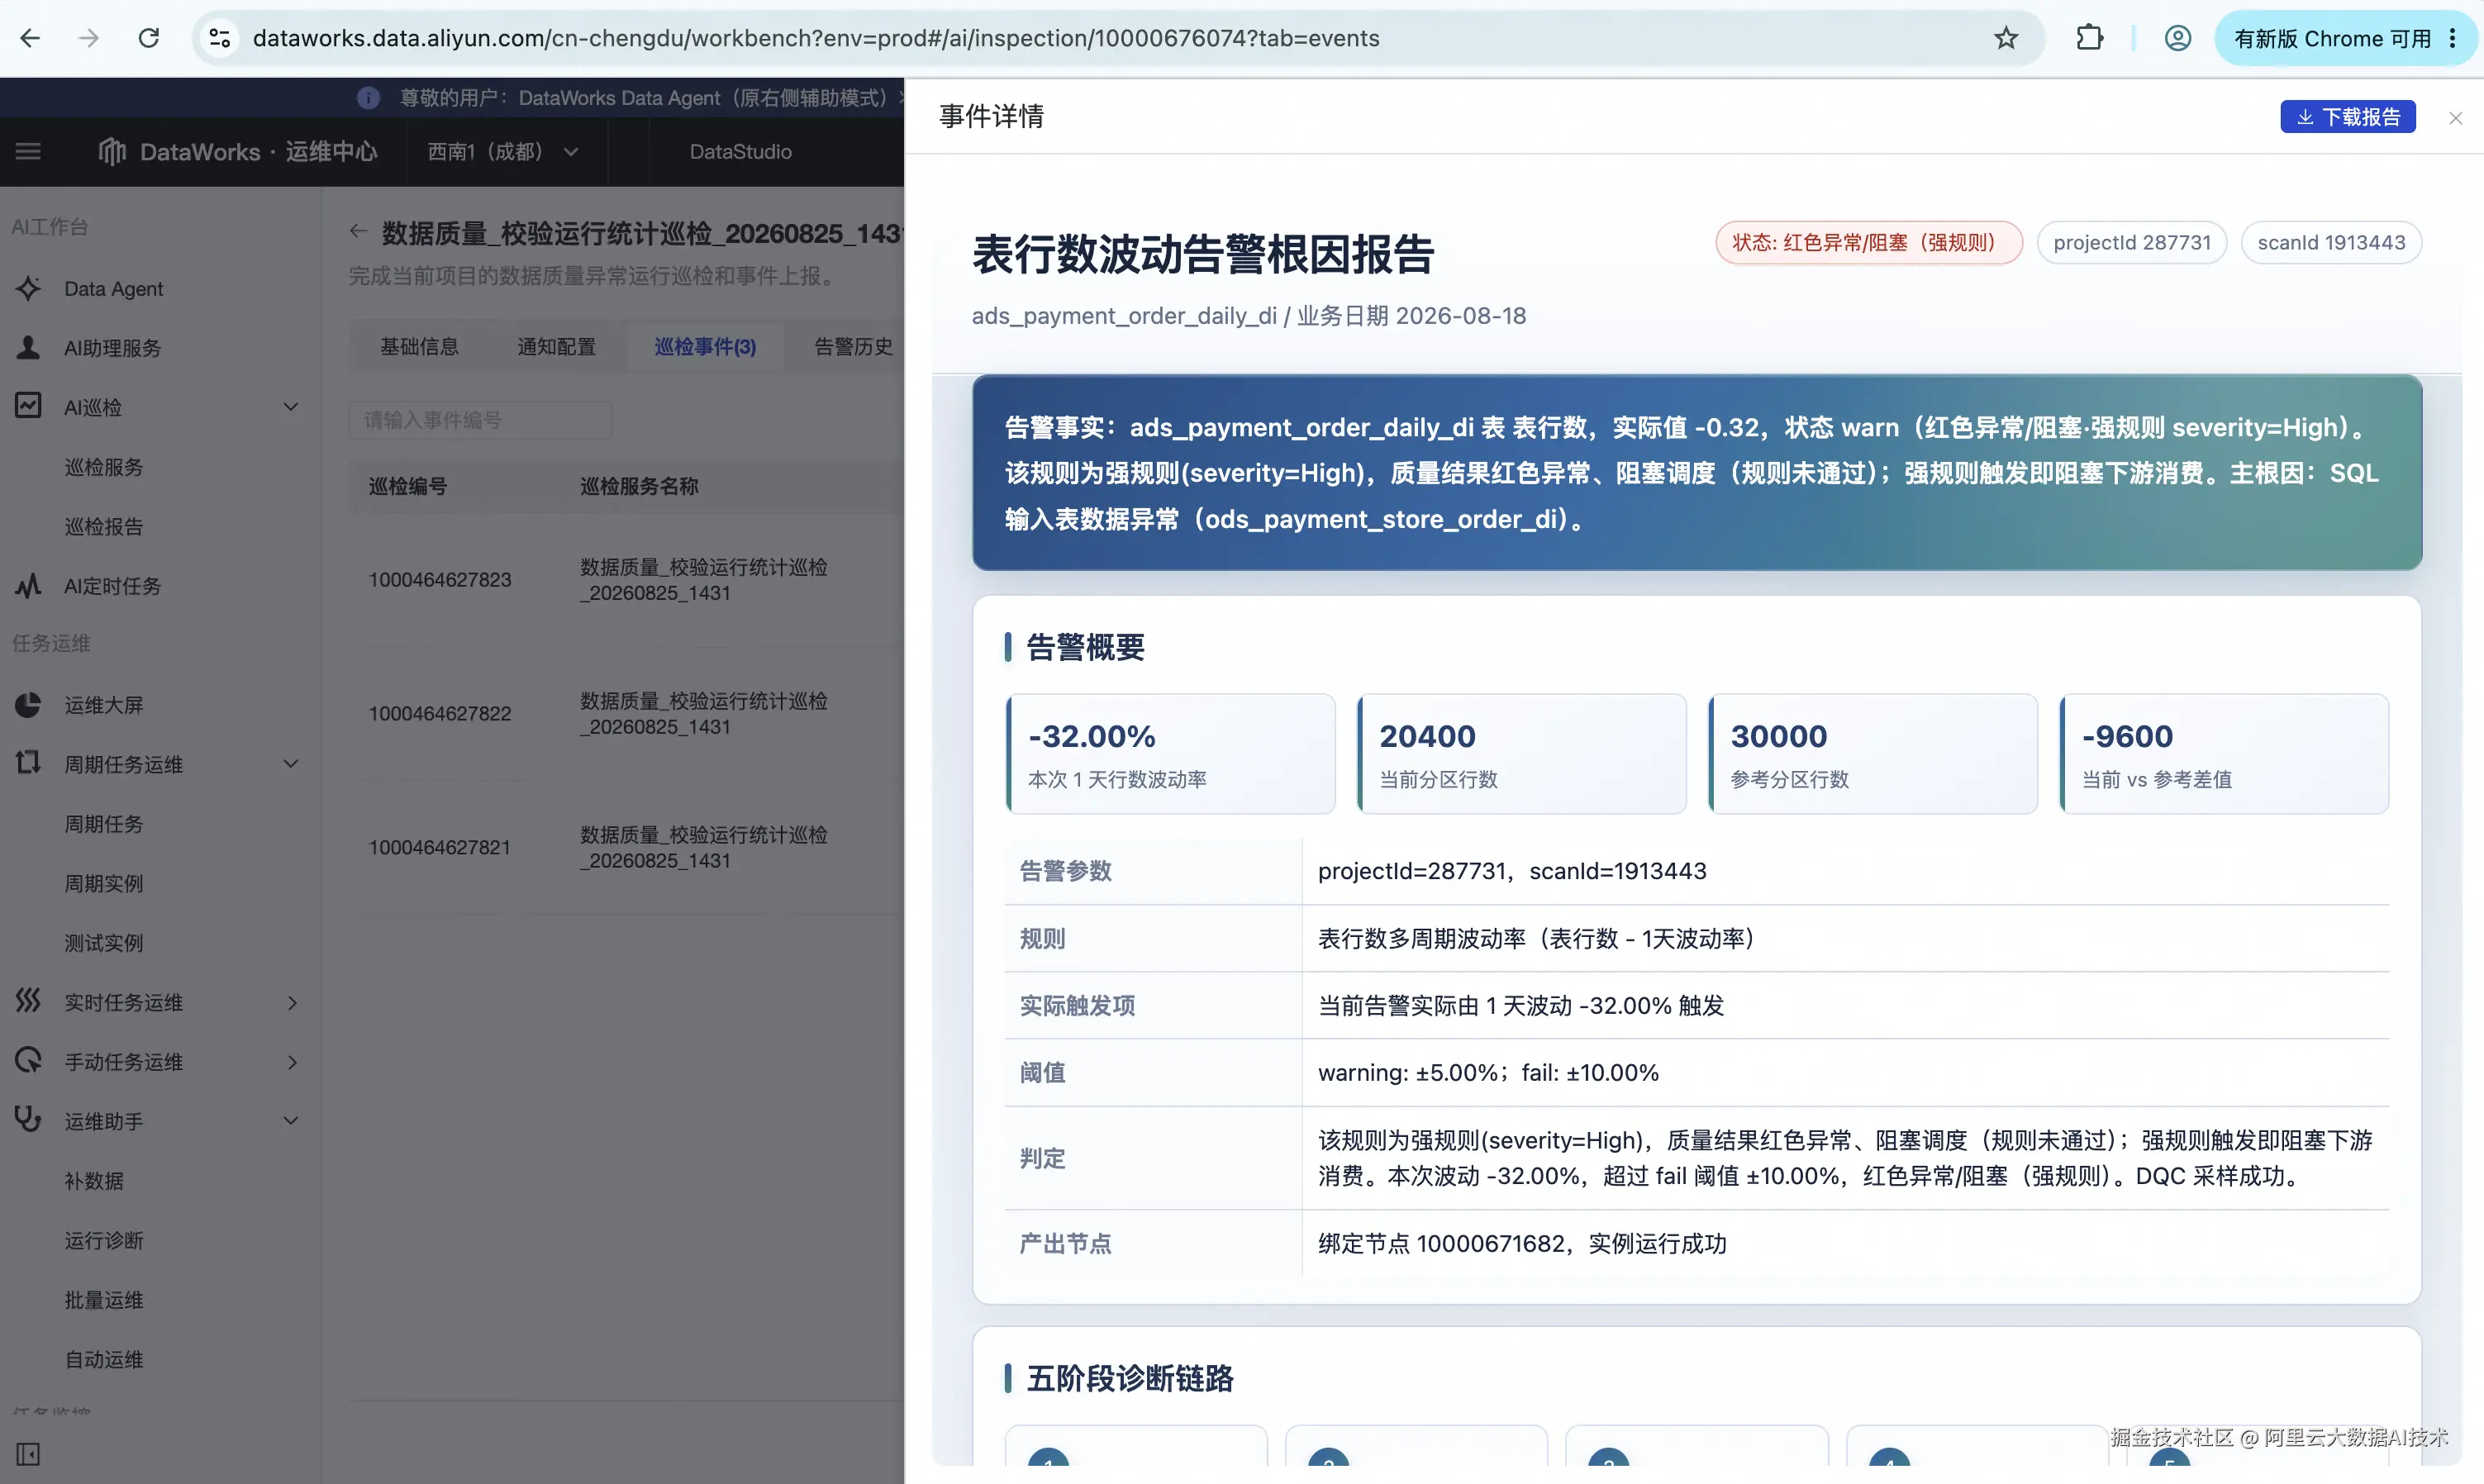Click the 30000 参考分区行数 card
This screenshot has height=1484, width=2484.
click(1872, 754)
